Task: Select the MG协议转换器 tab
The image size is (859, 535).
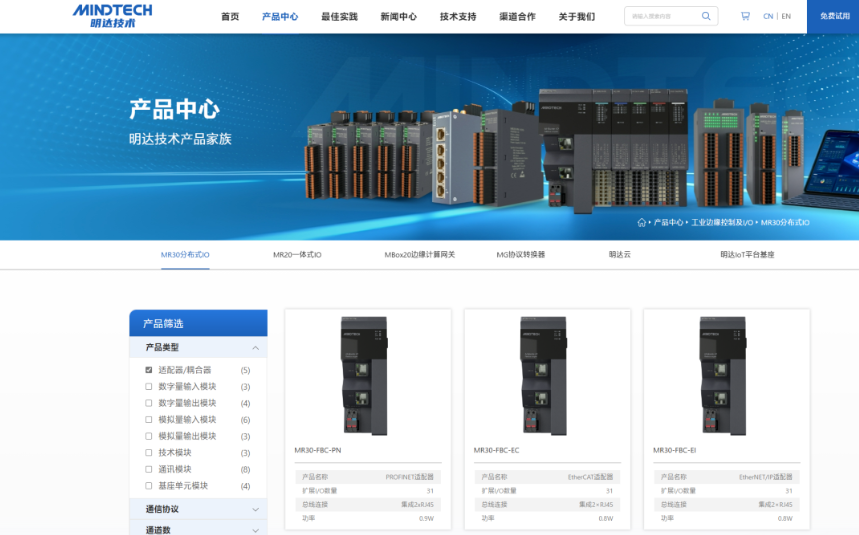Action: (520, 255)
